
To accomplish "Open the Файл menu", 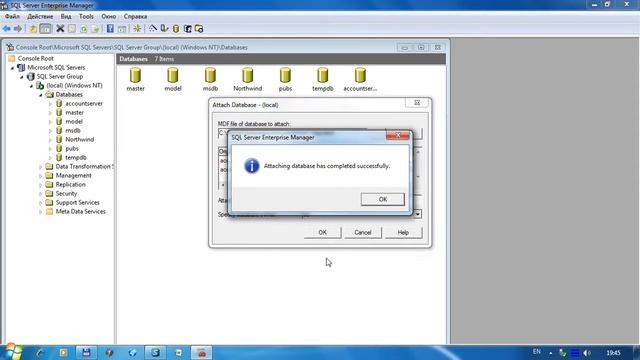I will tap(12, 16).
